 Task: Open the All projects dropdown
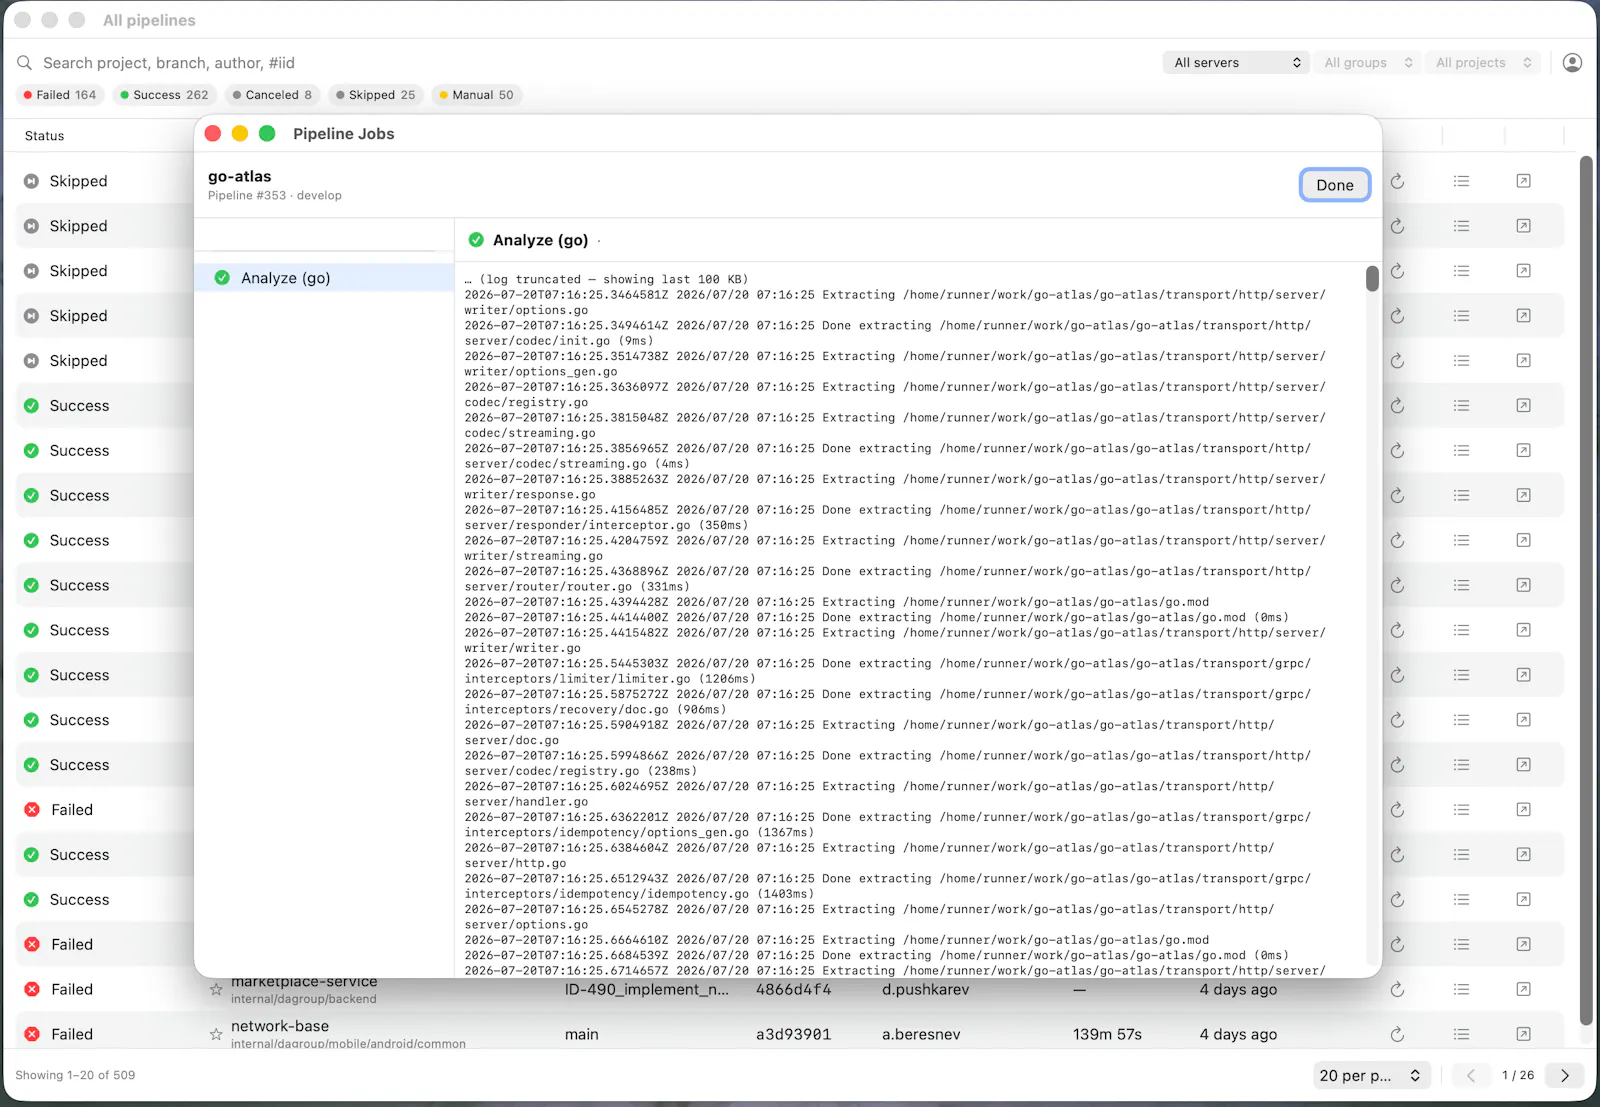(x=1483, y=63)
